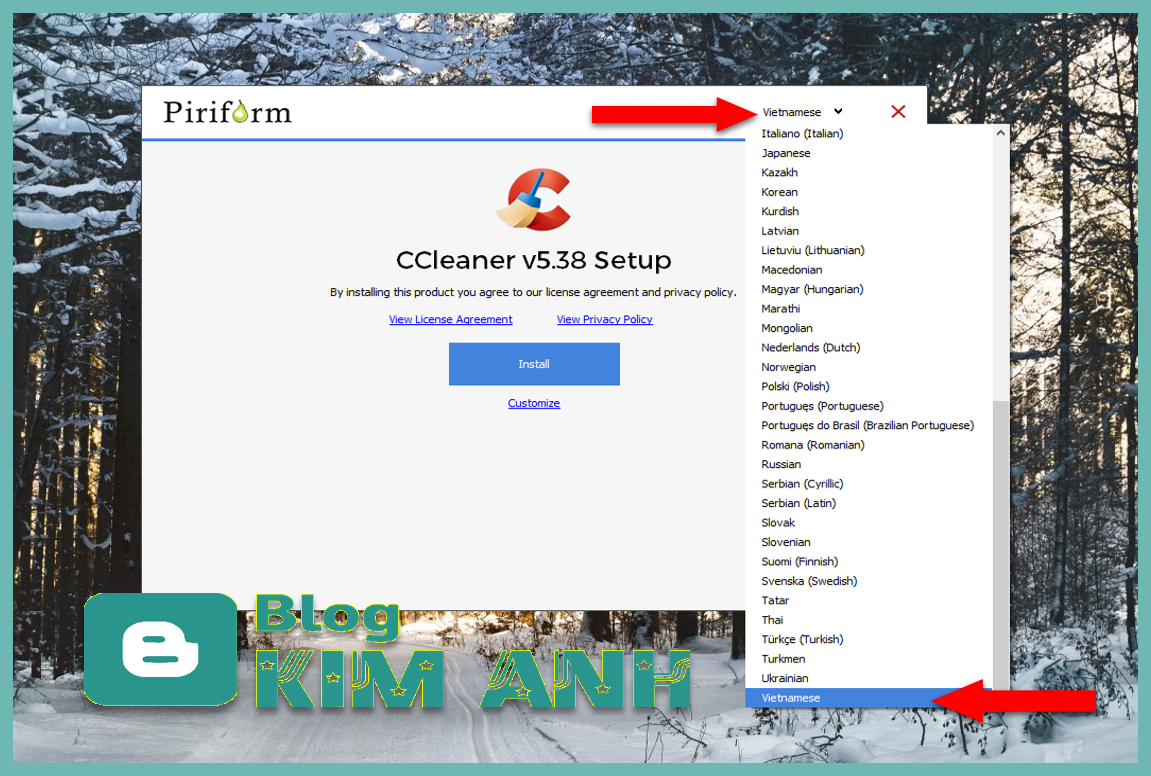Screen dimensions: 1151x776
Task: Pick Russian from language list
Action: pyautogui.click(x=869, y=465)
